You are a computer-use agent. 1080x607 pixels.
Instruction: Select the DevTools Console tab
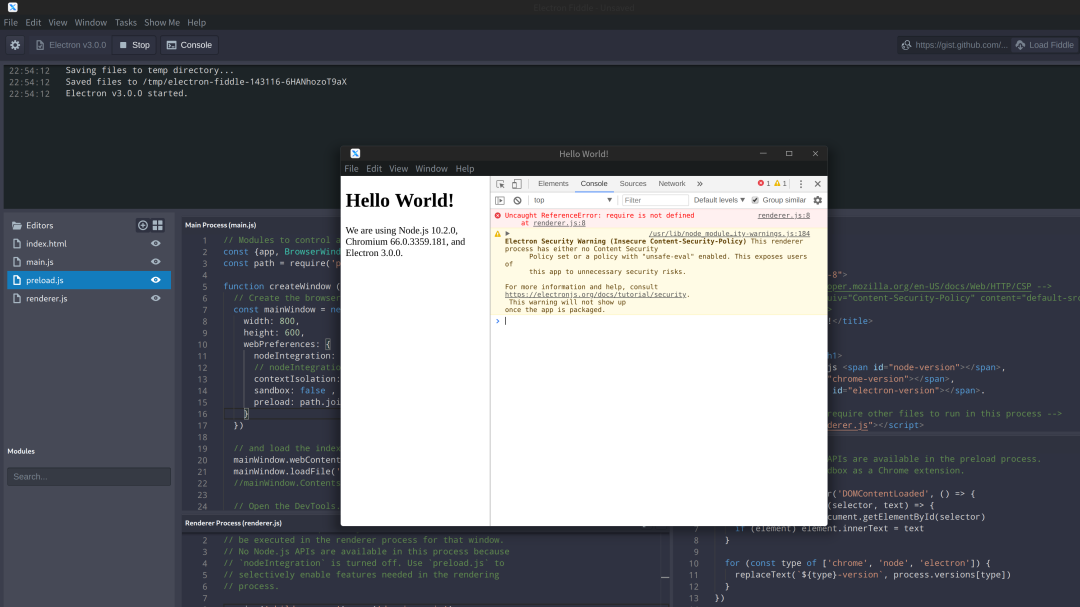(594, 184)
